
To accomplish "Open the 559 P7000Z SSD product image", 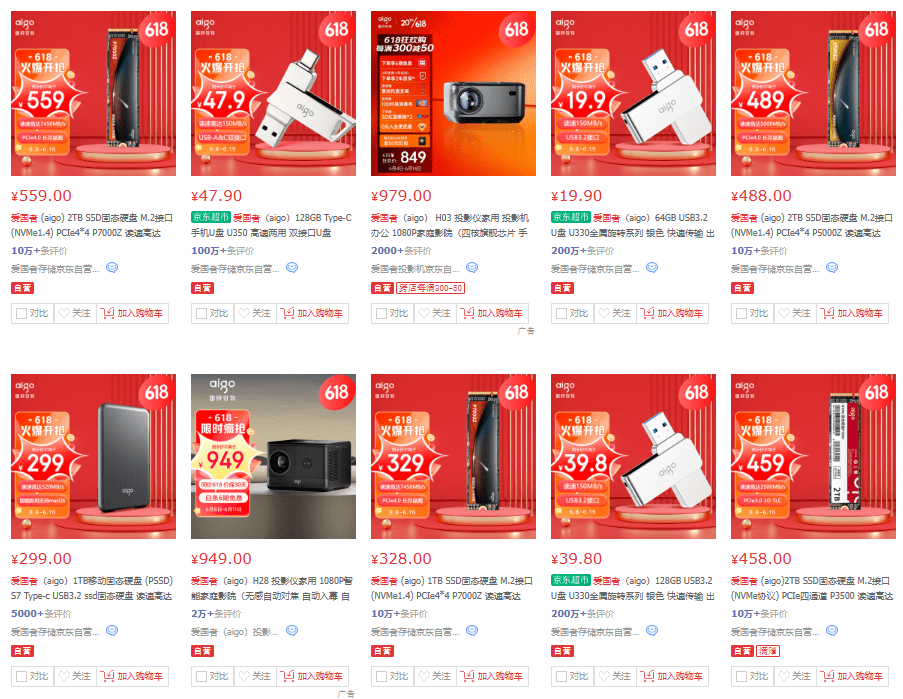I will 93,93.
